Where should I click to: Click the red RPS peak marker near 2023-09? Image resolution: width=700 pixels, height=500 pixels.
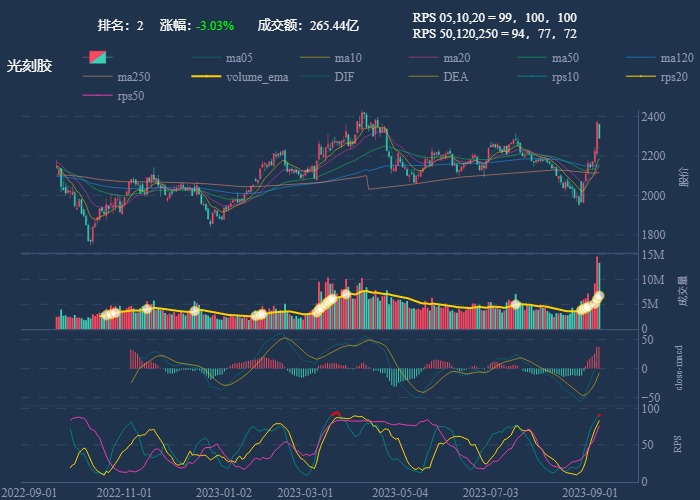click(600, 414)
